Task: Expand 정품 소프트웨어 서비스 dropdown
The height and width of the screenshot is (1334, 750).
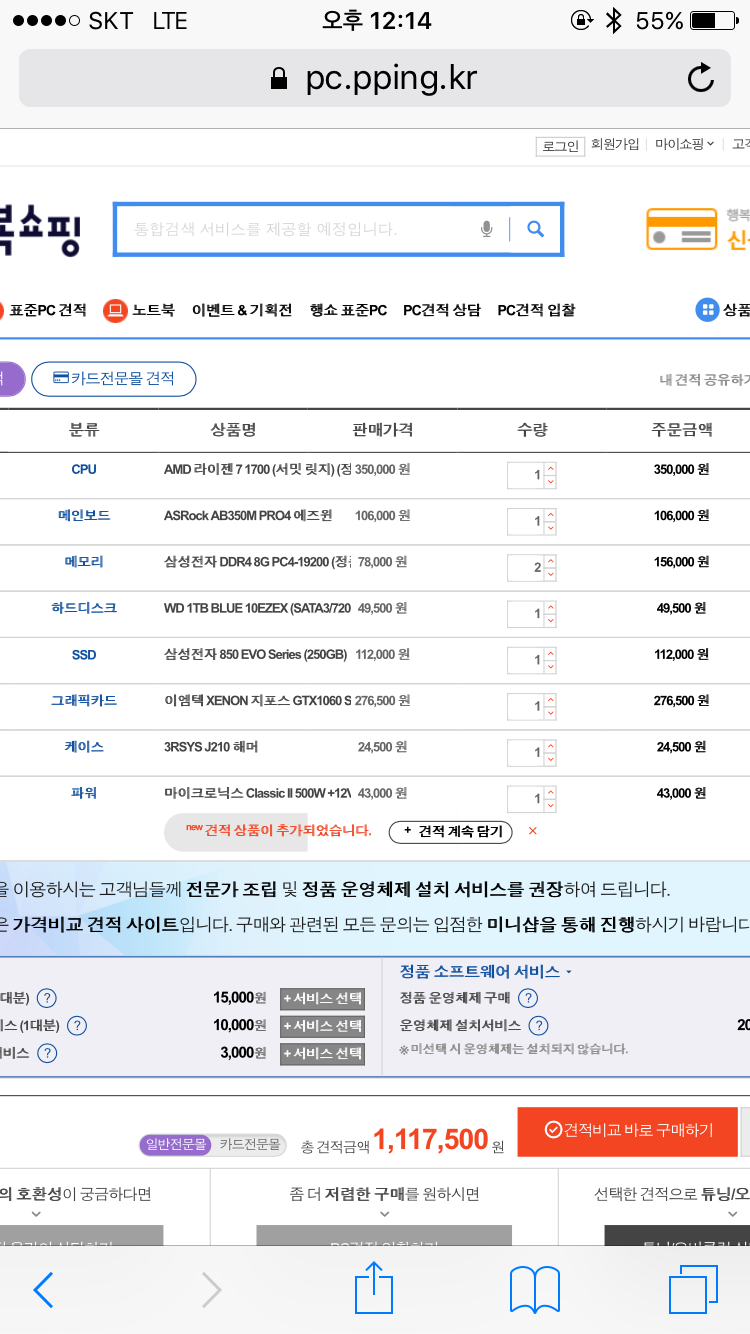Action: tap(486, 971)
